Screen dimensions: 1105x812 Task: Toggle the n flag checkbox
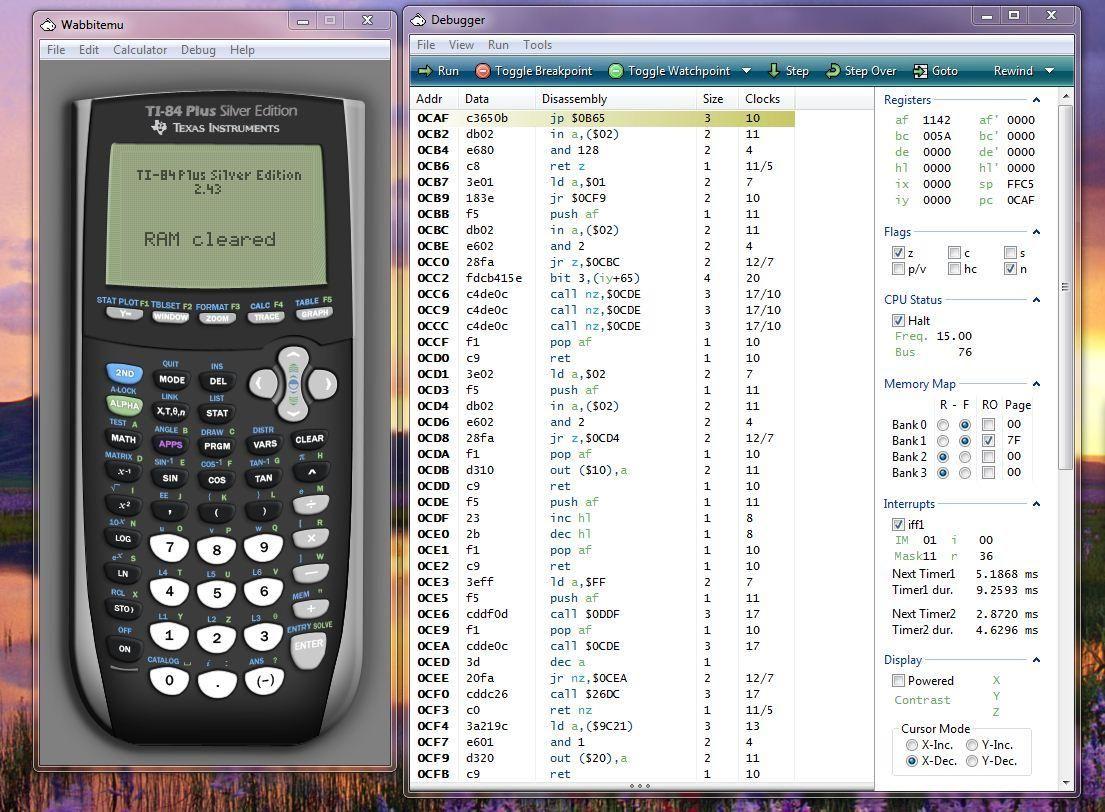(x=1010, y=269)
